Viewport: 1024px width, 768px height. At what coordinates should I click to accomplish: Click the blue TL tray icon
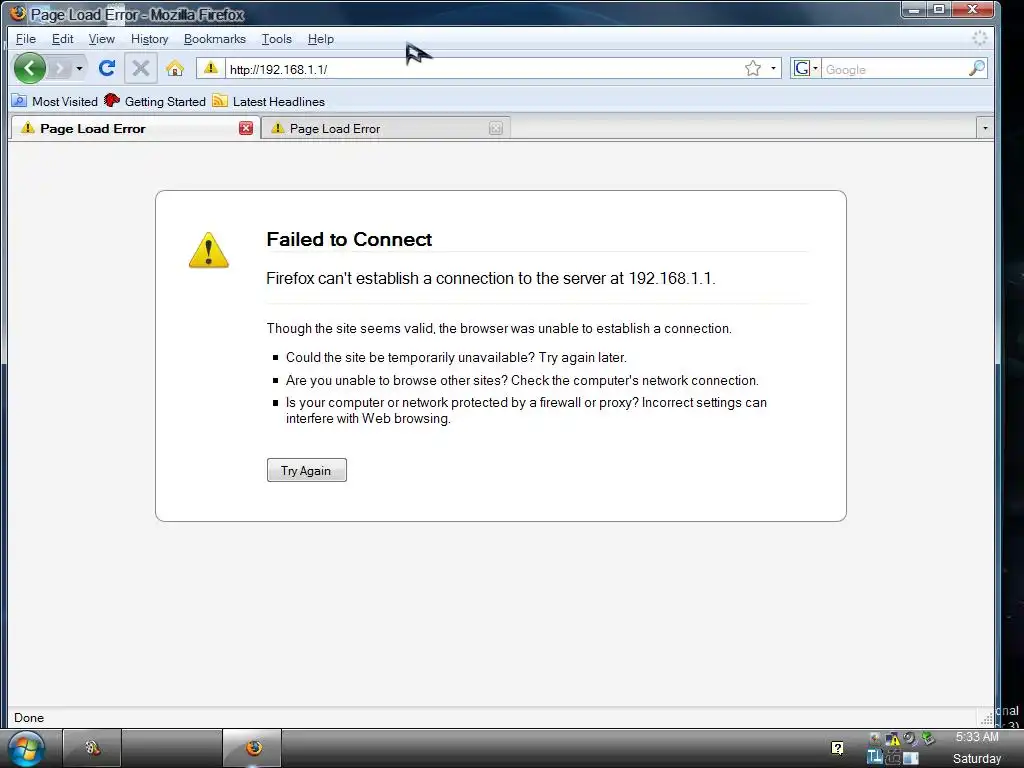click(x=874, y=757)
